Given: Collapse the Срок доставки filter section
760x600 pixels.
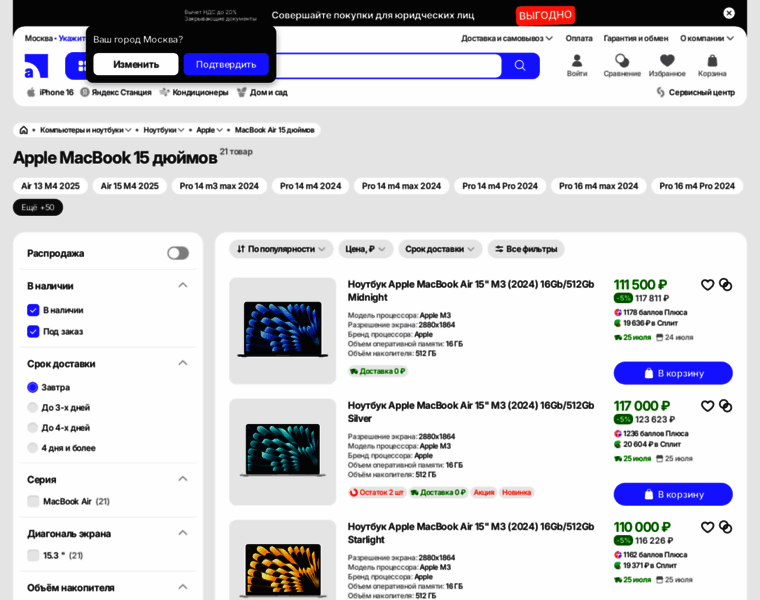Looking at the screenshot, I should 183,363.
